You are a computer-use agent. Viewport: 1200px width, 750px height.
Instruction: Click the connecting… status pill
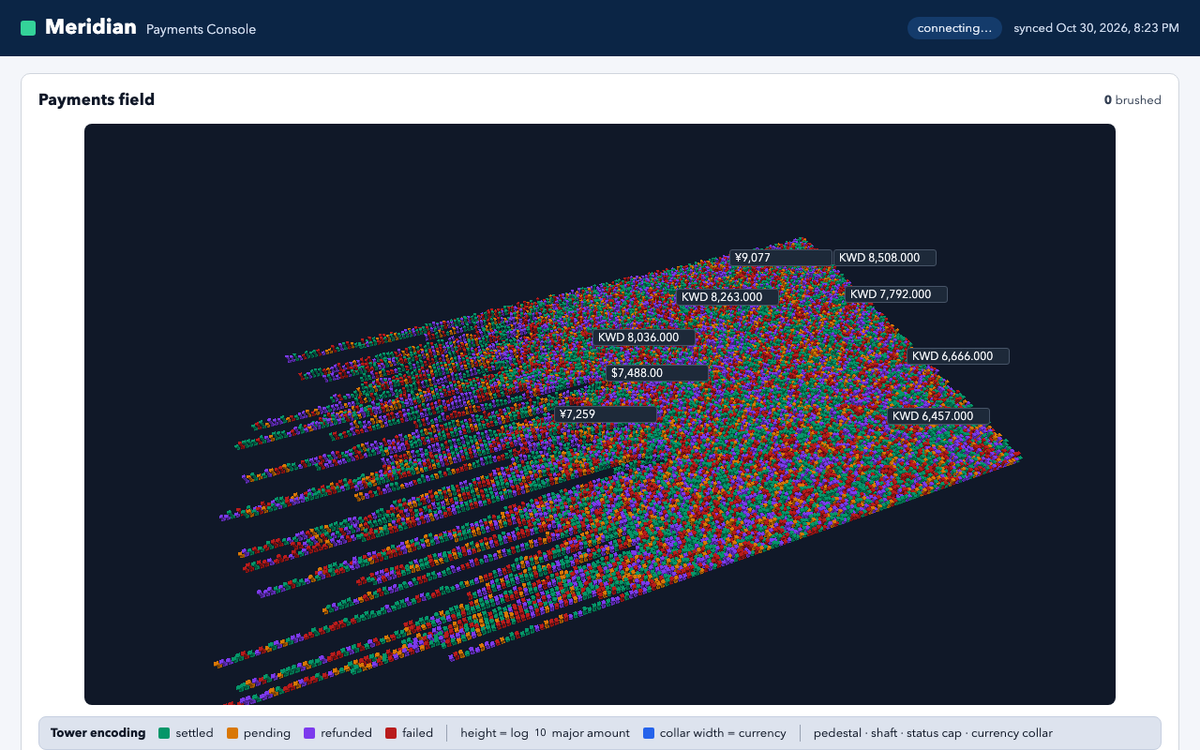click(955, 28)
